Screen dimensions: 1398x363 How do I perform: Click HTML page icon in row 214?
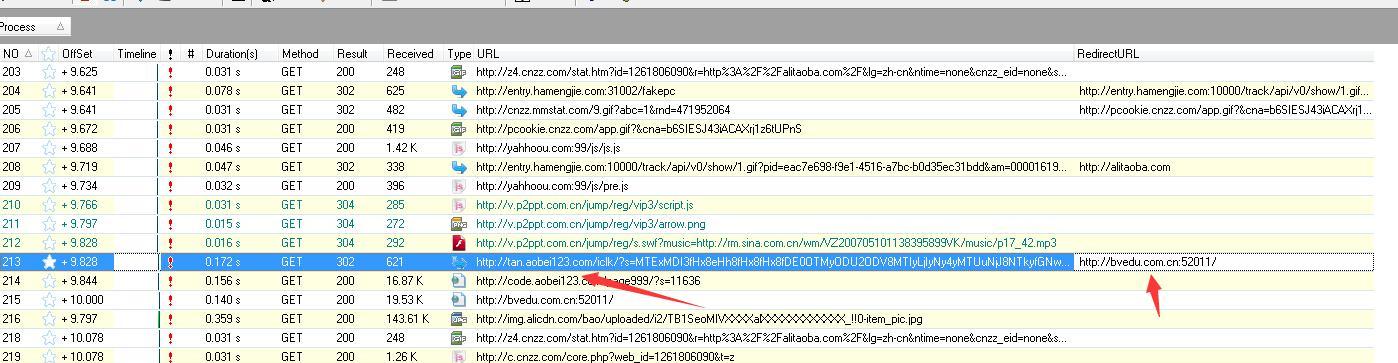pos(459,281)
